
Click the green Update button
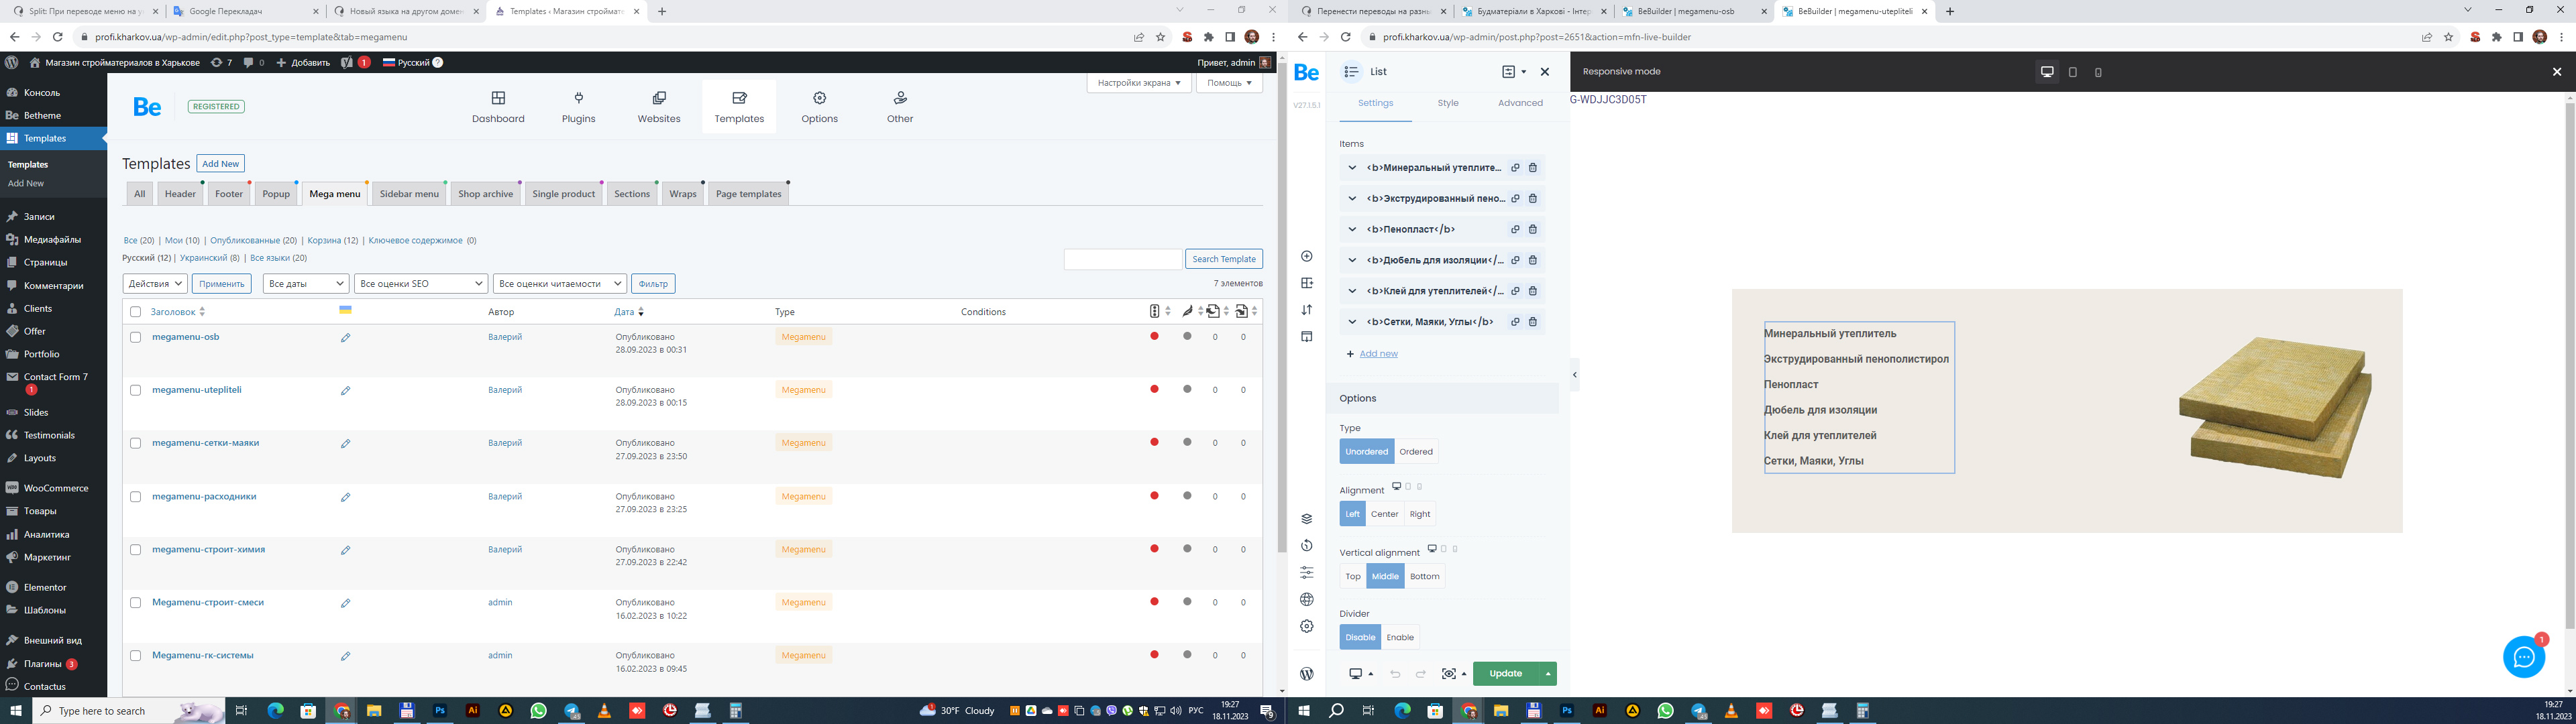point(1506,674)
